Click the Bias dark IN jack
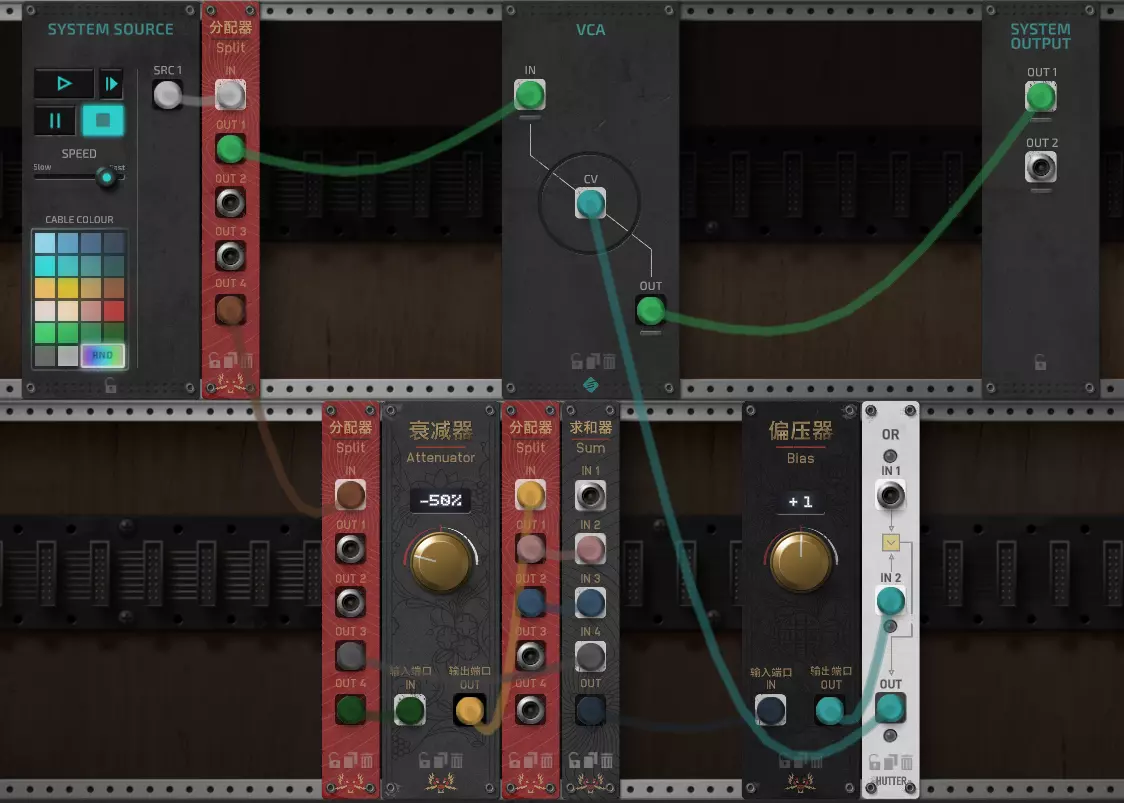 (x=771, y=711)
